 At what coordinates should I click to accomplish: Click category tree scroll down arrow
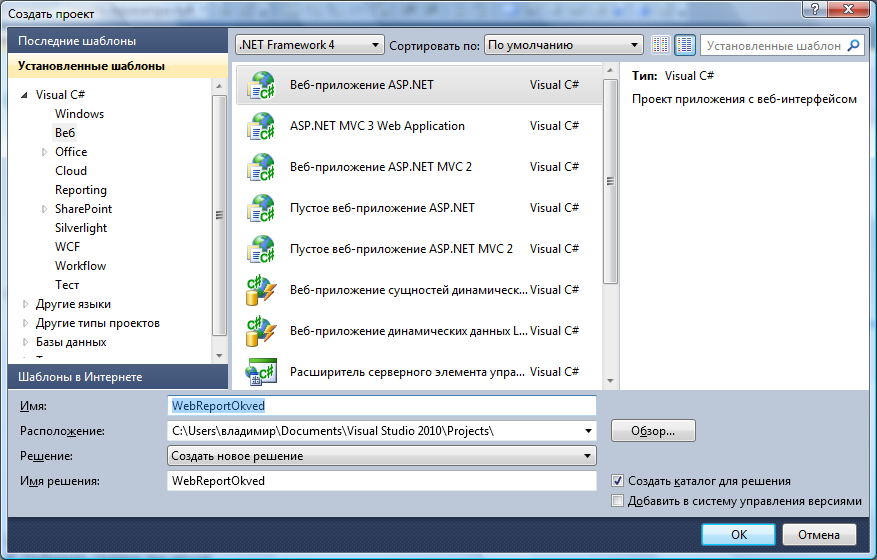point(219,356)
